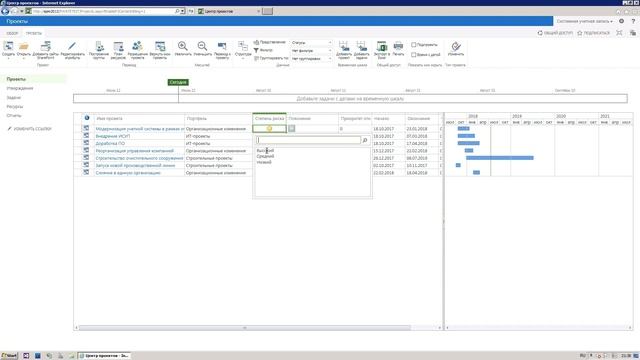
Task: Click the Центр проектов browser tab
Action: [x=228, y=11]
